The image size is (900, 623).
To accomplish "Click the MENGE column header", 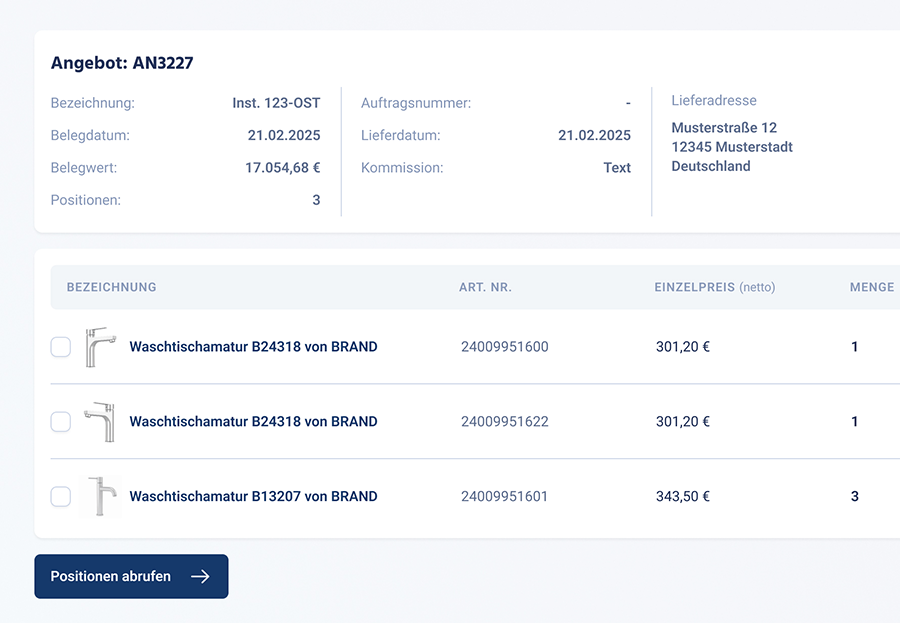I will (x=871, y=287).
